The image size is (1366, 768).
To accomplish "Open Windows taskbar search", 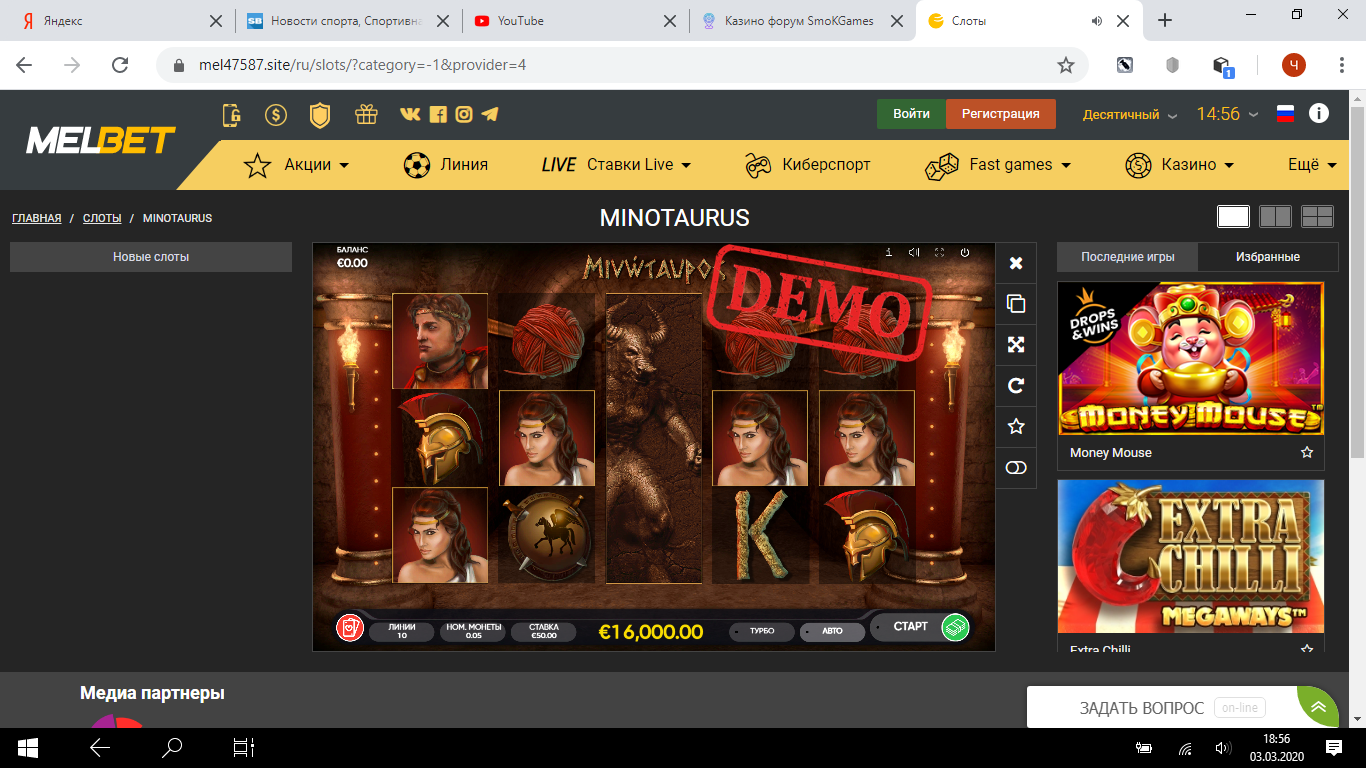I will pyautogui.click(x=173, y=748).
